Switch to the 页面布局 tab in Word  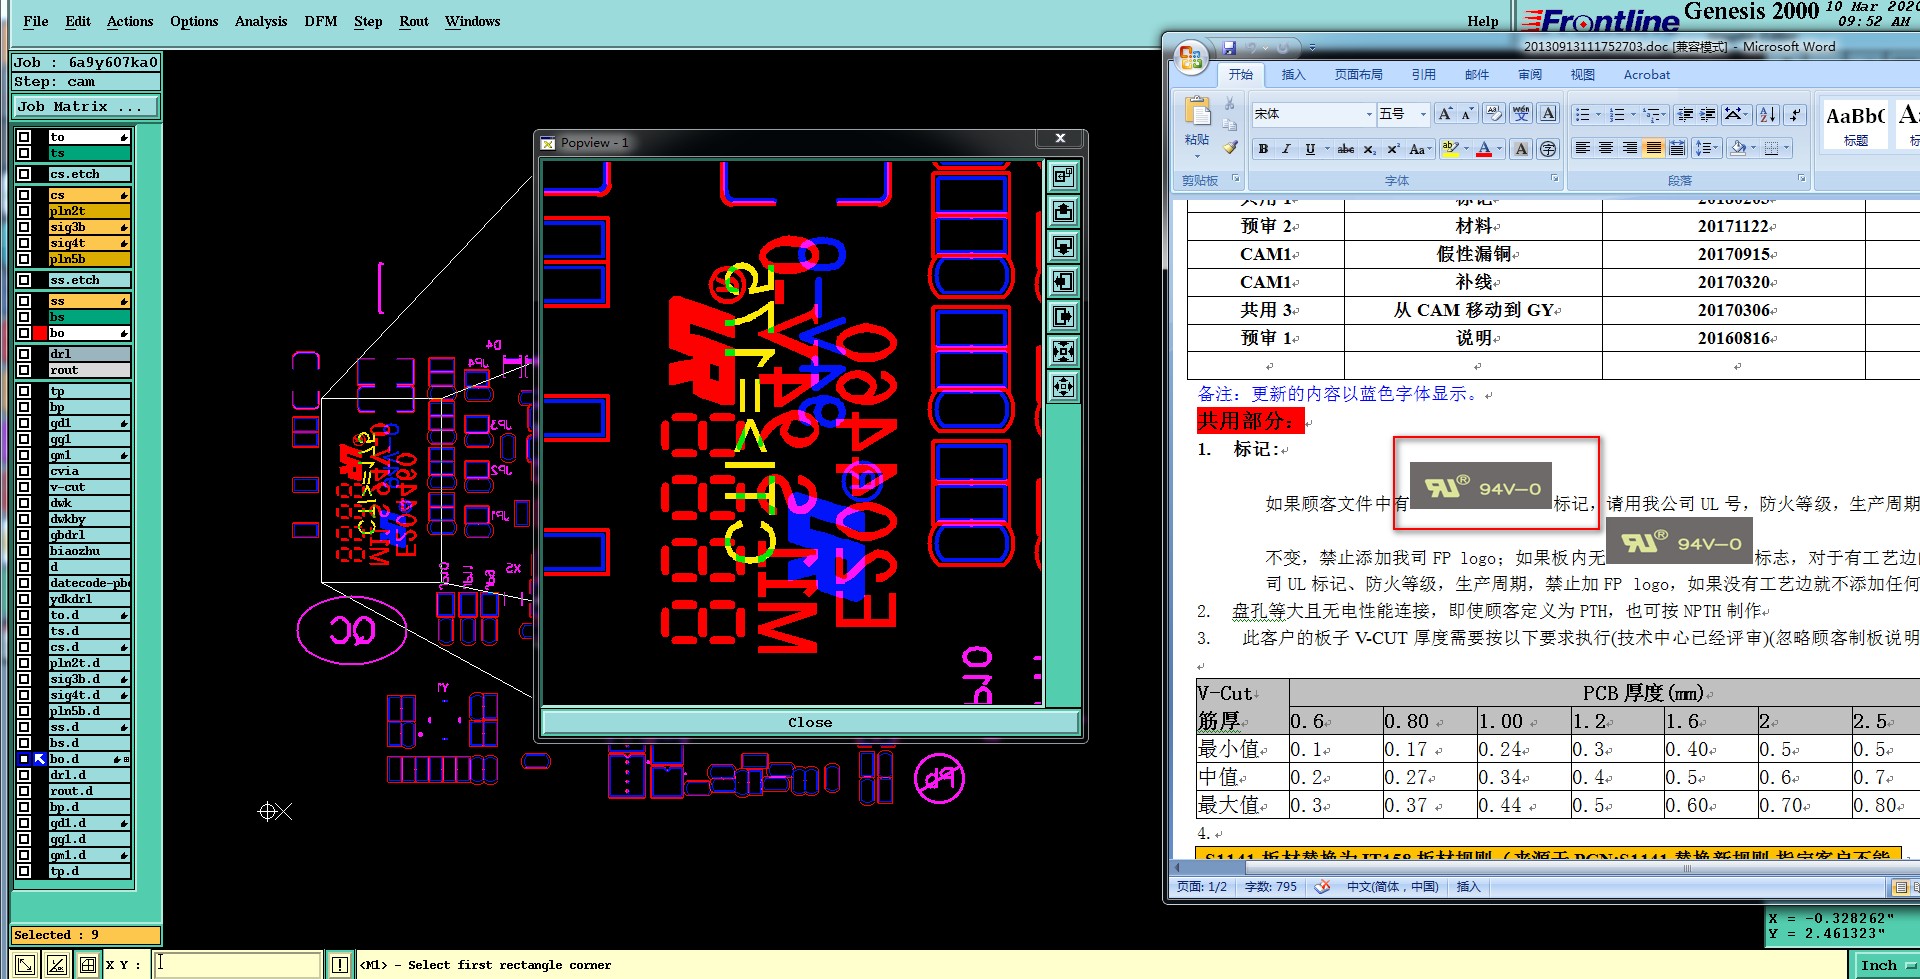click(1358, 75)
